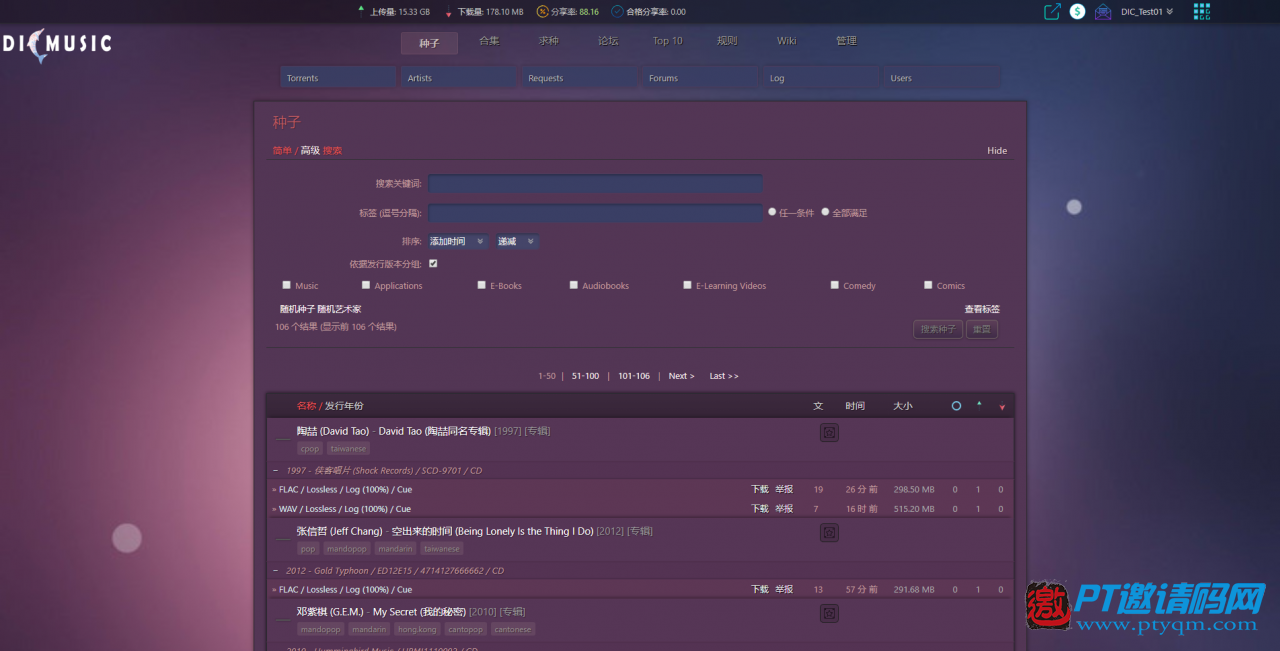Collapse the 2012 Gold Typhoon edition group
The height and width of the screenshot is (651, 1280).
[x=276, y=571]
